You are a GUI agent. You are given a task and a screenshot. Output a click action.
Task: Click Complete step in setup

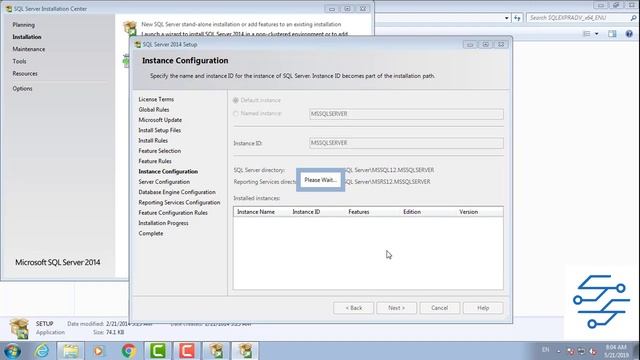pos(151,233)
